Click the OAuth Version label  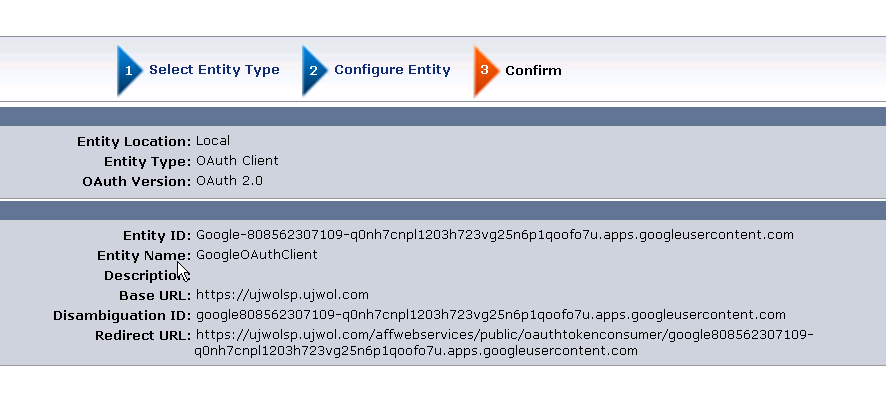(x=137, y=182)
